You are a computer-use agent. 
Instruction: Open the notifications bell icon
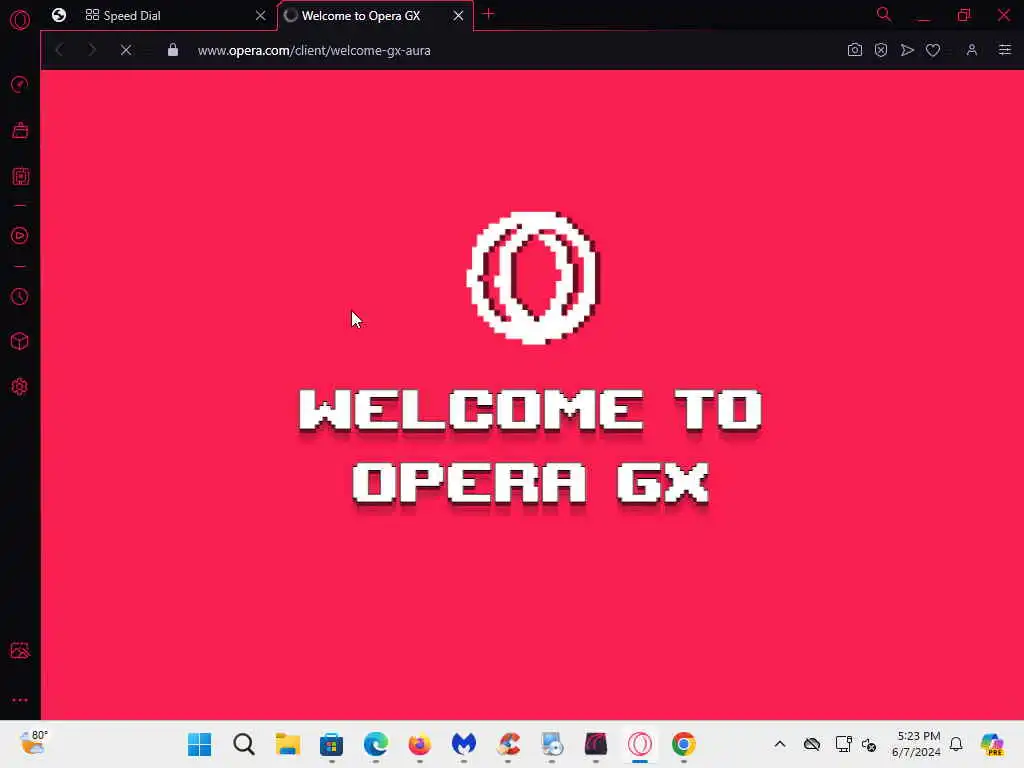[x=956, y=744]
